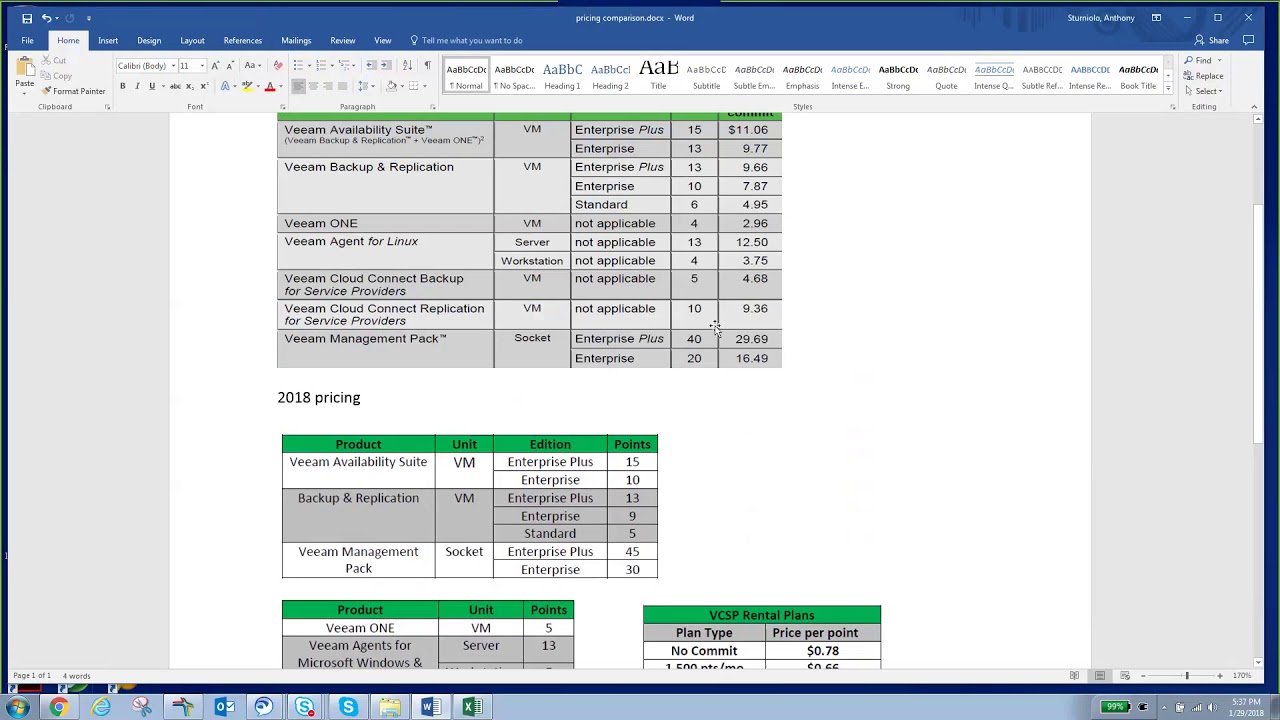Apply the Heading 1 style
Screen dimensions: 1280x720
click(x=562, y=76)
